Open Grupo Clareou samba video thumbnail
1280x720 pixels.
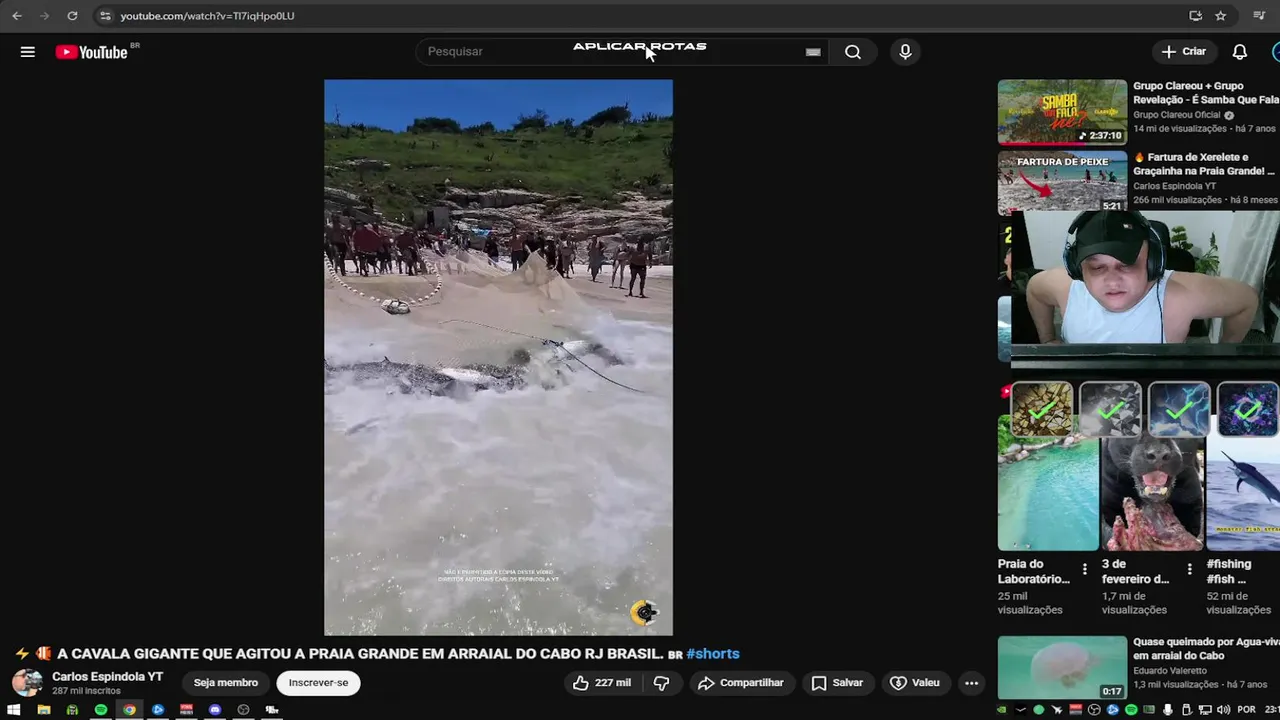pos(1062,112)
